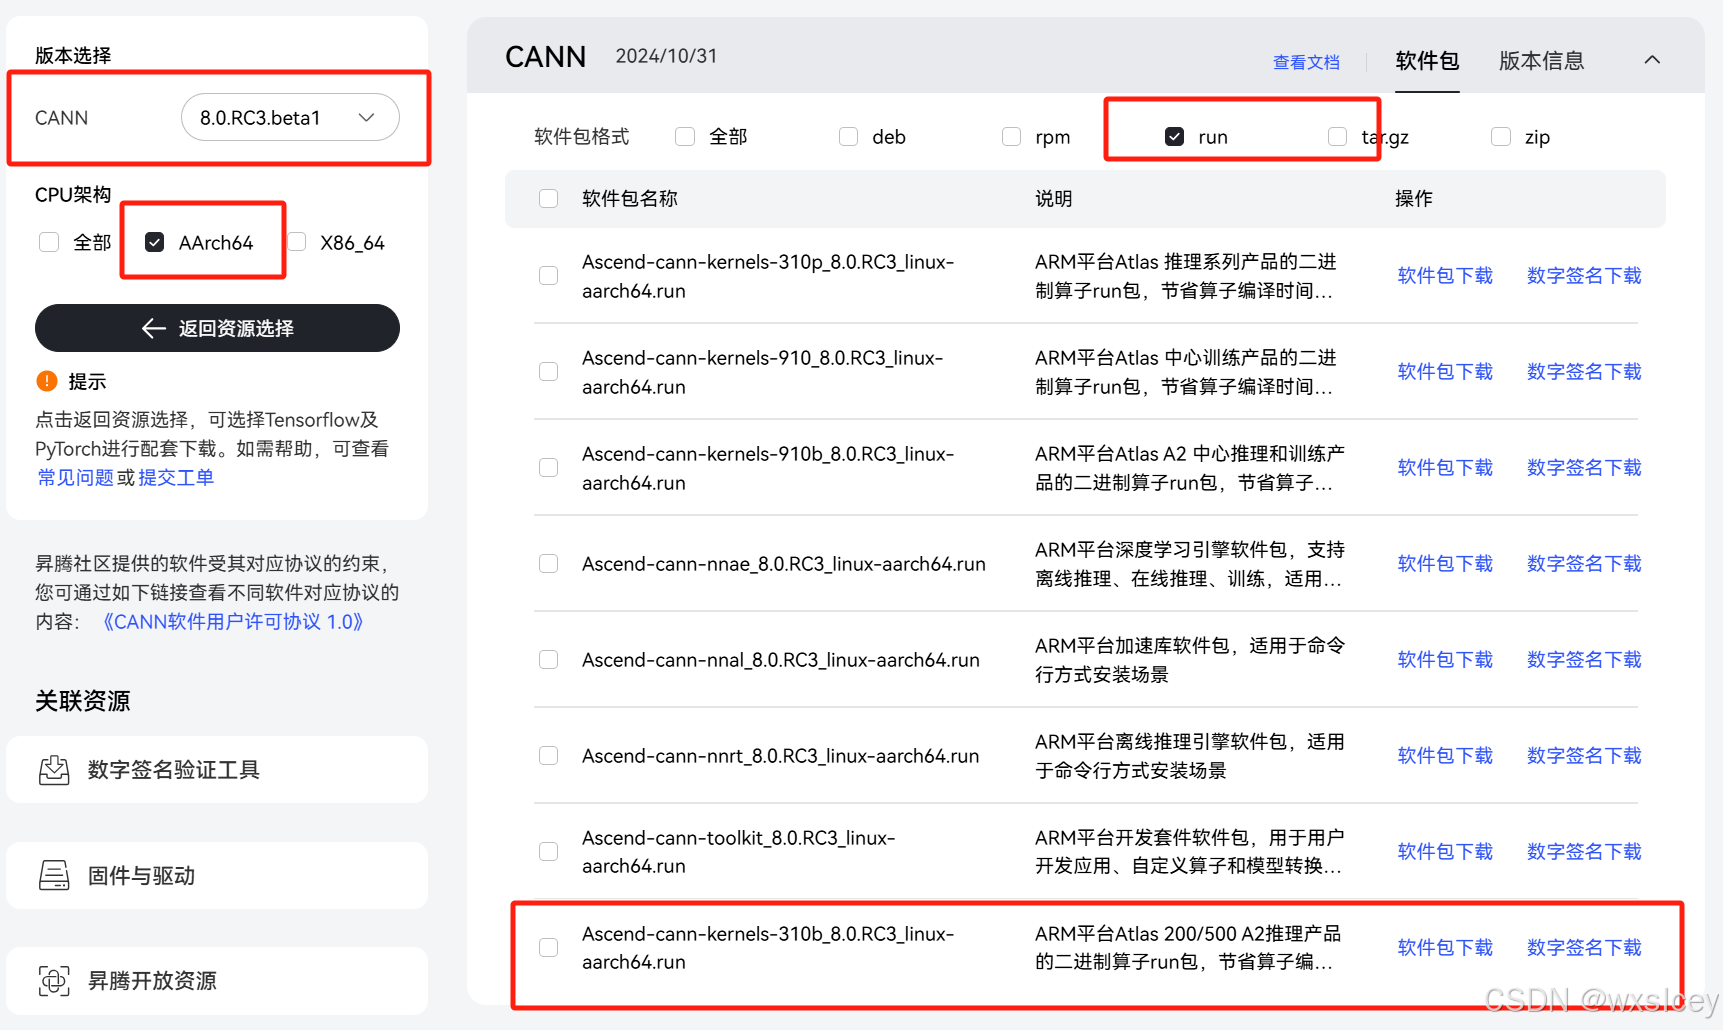Screen dimensions: 1723x1030
Task: Open the CANN软件用户许可协议 1.0 link
Action: point(234,621)
